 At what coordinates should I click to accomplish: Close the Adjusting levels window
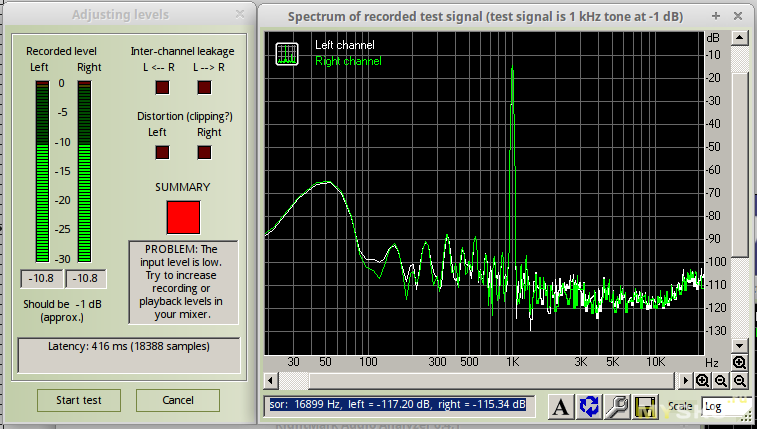click(240, 14)
